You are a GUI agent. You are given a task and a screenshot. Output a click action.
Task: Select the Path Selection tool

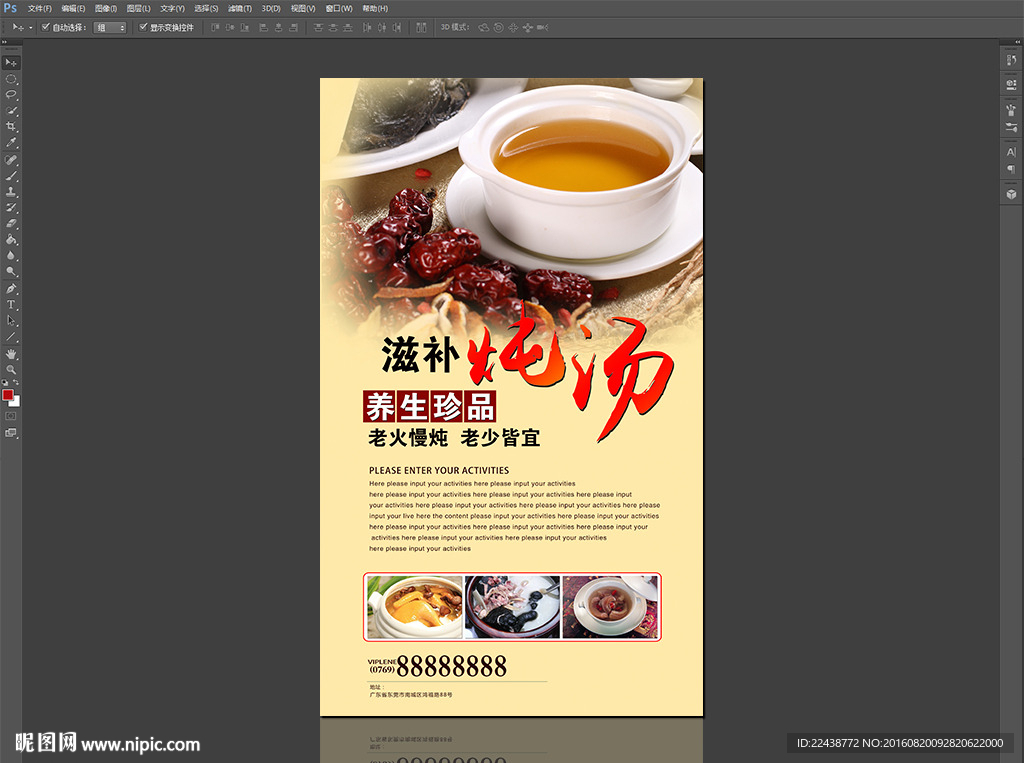coord(11,321)
